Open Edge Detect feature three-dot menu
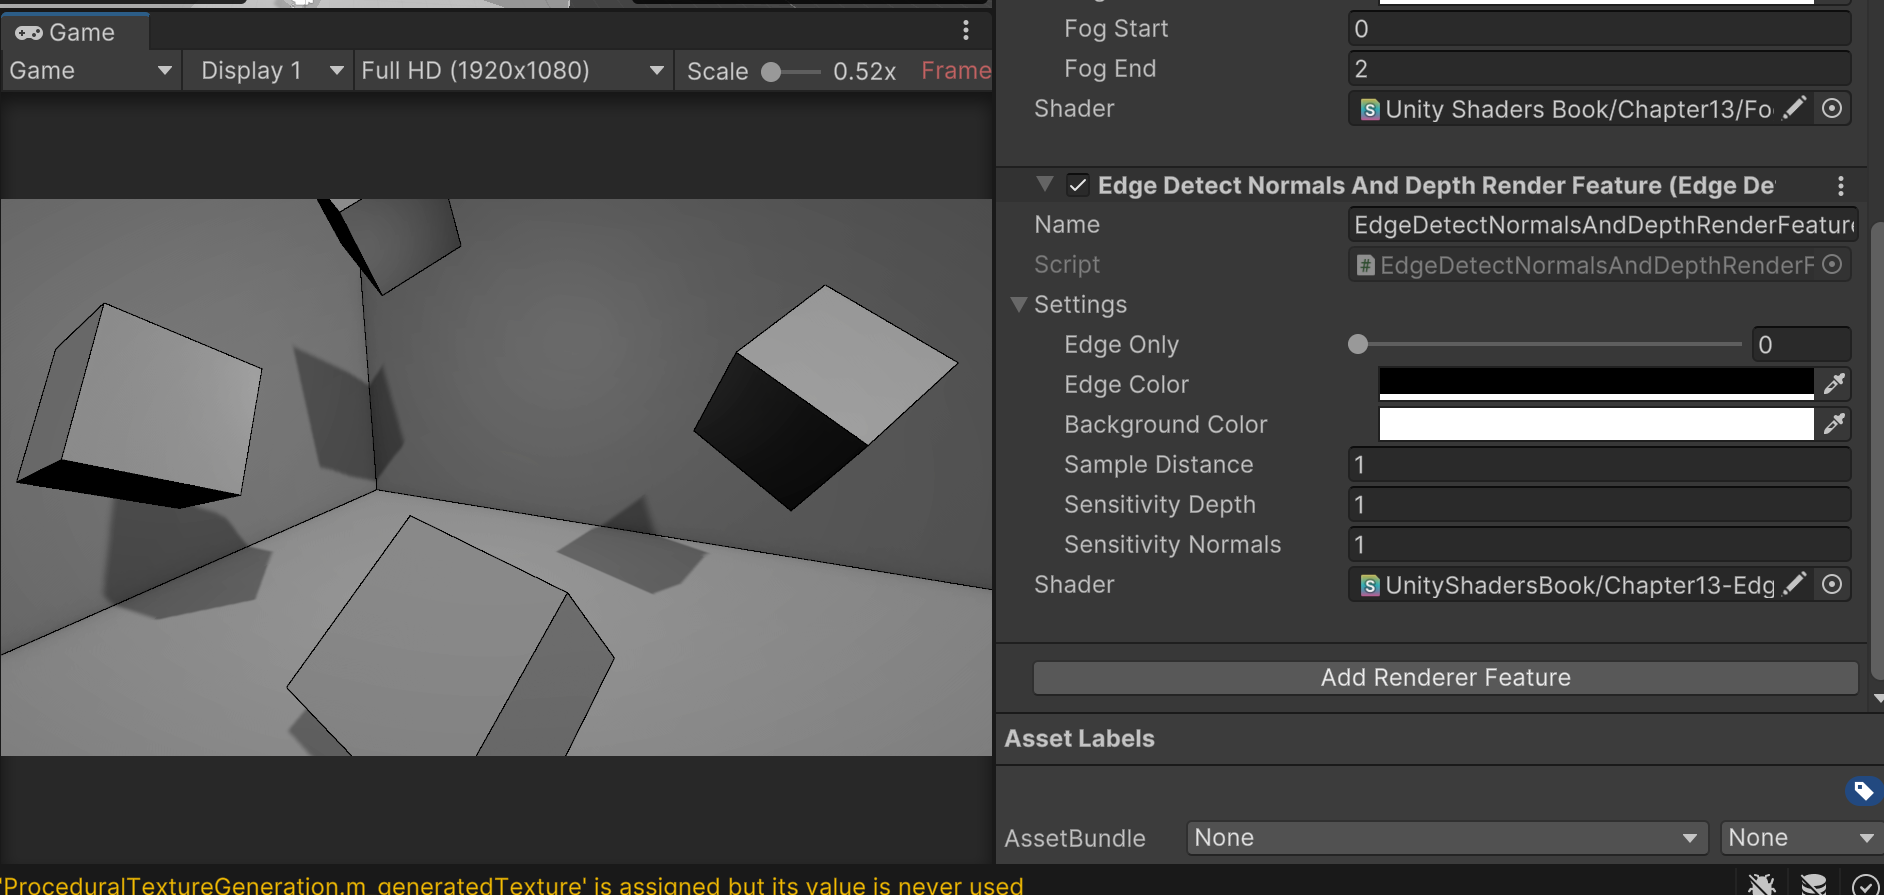This screenshot has width=1884, height=895. [x=1840, y=186]
